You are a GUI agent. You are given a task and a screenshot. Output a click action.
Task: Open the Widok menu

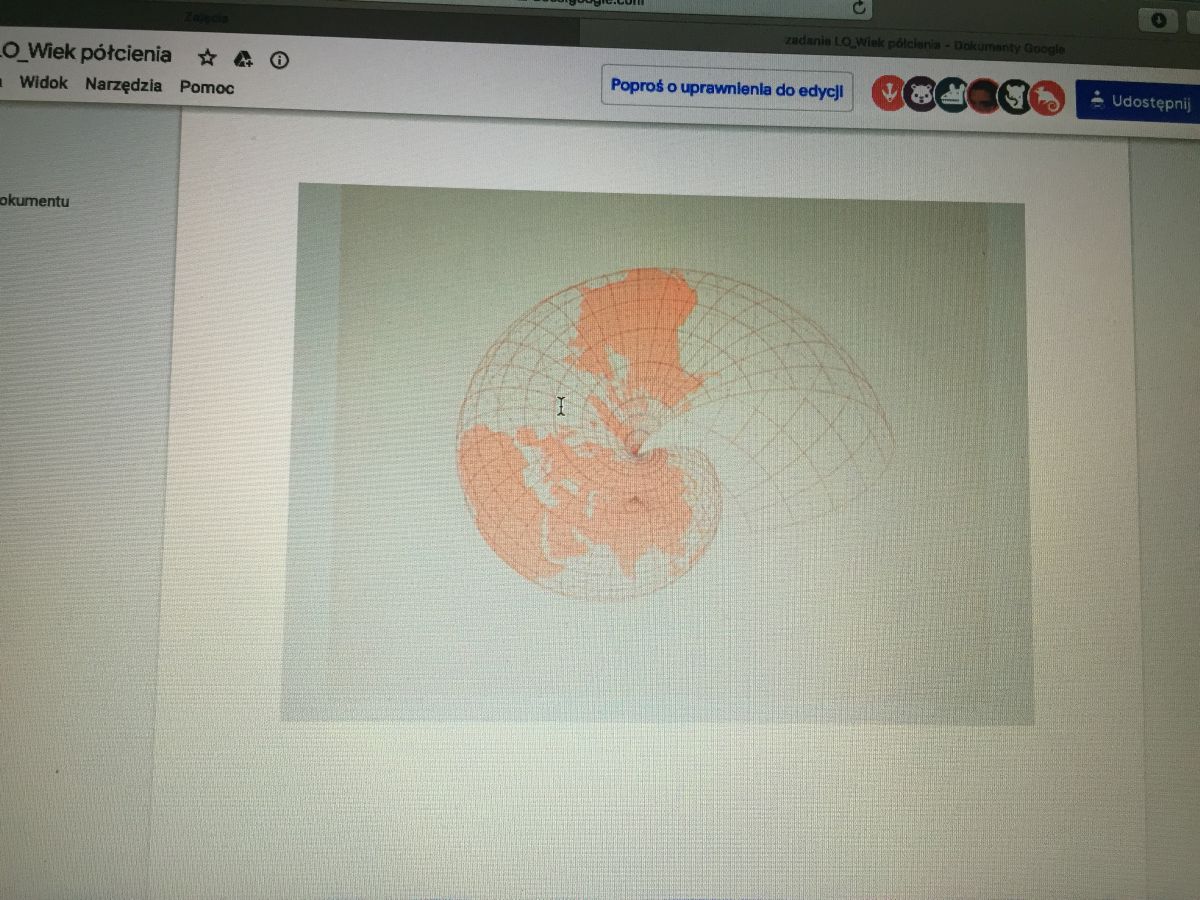tap(44, 83)
